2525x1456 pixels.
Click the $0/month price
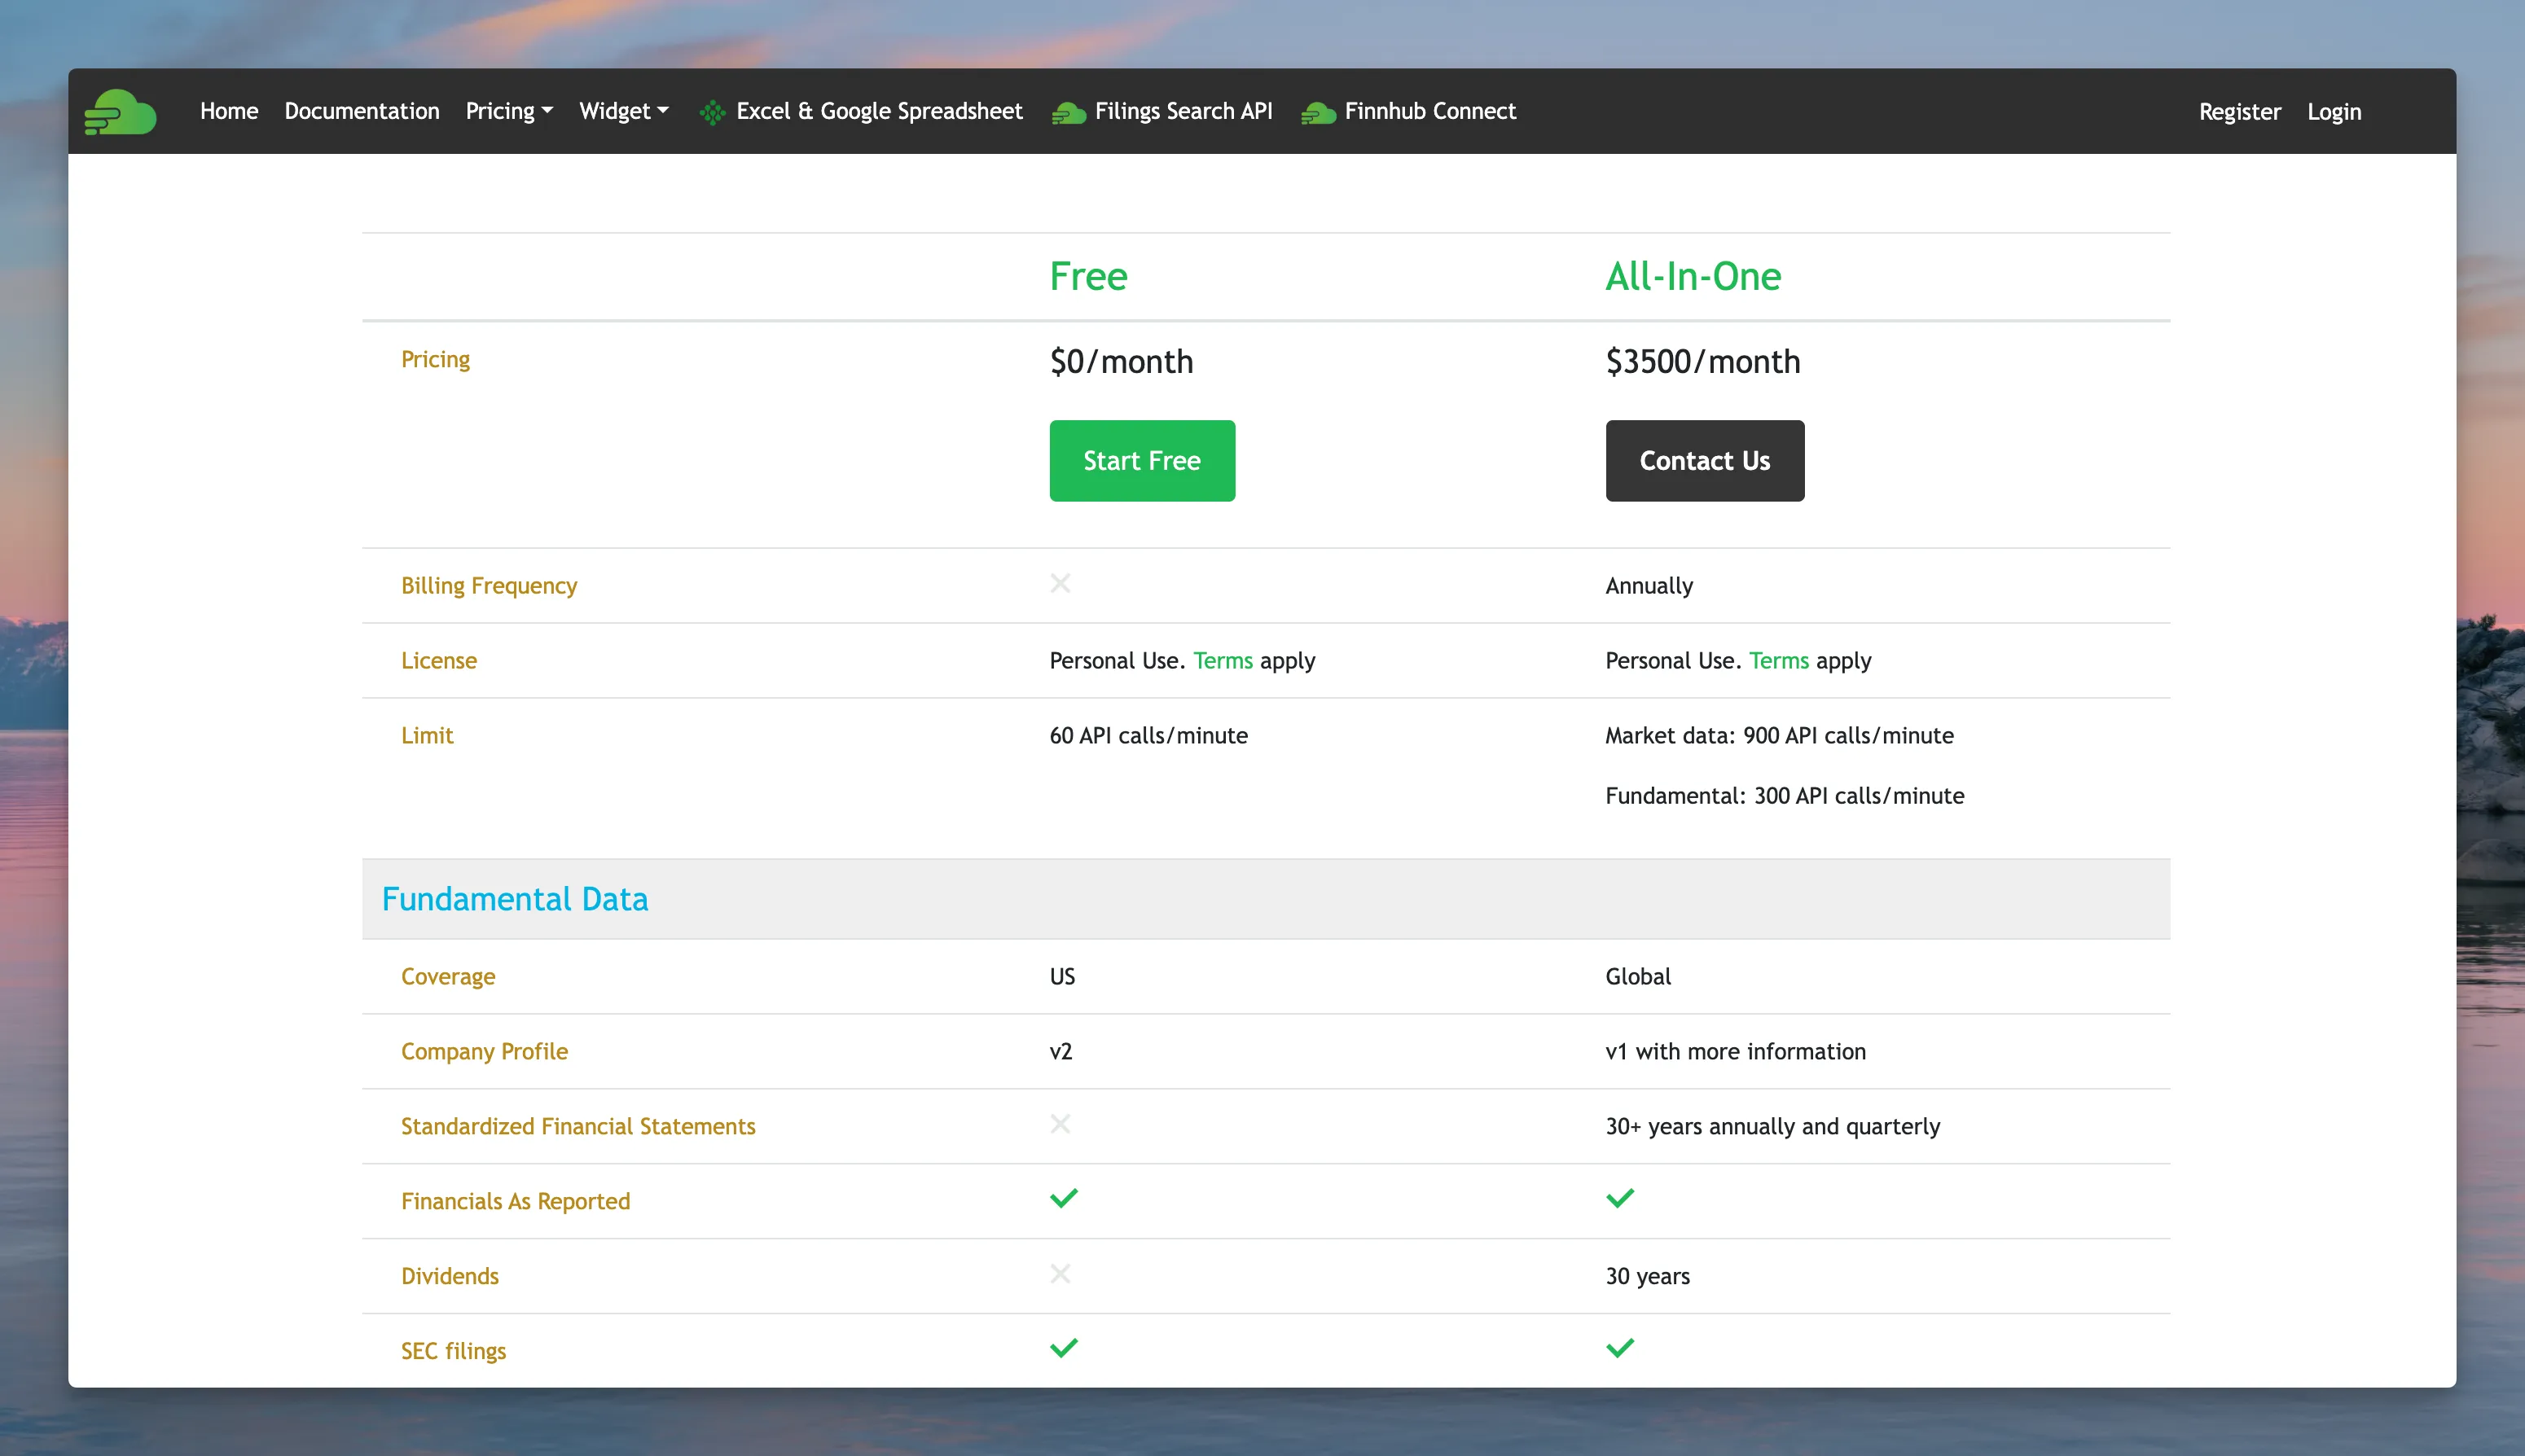pyautogui.click(x=1121, y=362)
